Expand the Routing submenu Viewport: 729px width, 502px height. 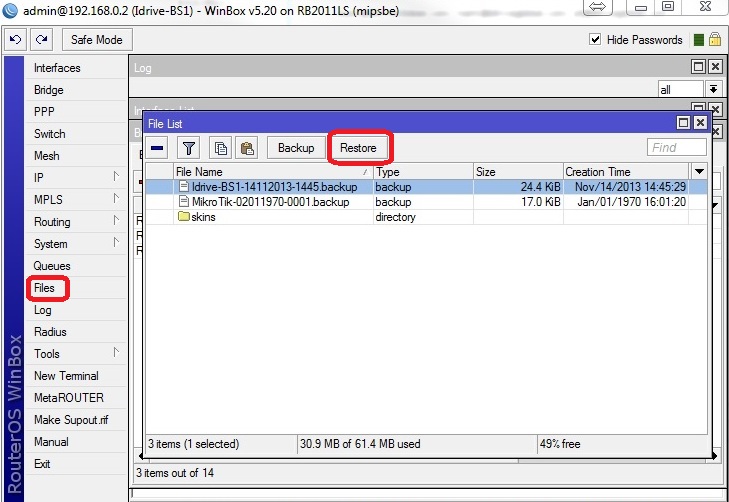pos(116,221)
